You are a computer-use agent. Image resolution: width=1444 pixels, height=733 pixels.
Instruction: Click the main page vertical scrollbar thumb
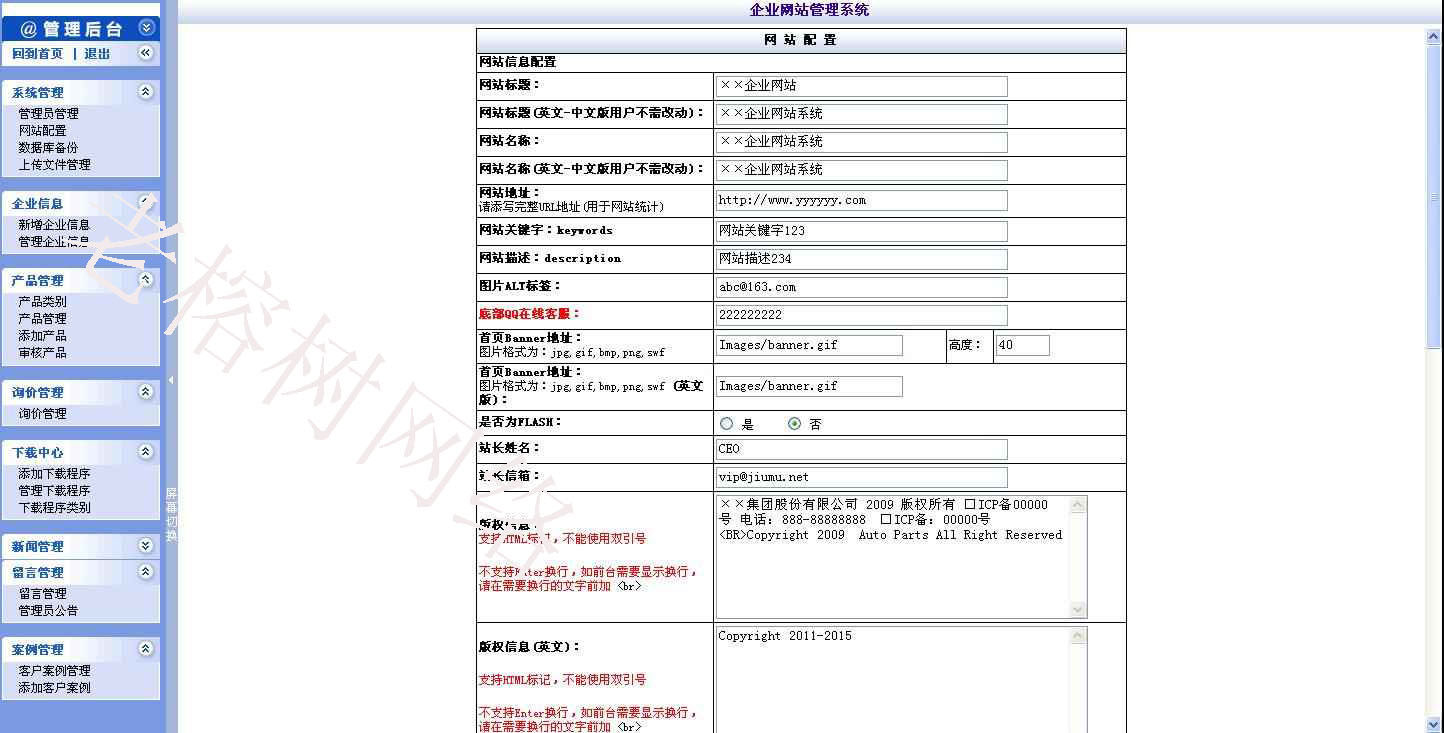tap(1434, 196)
